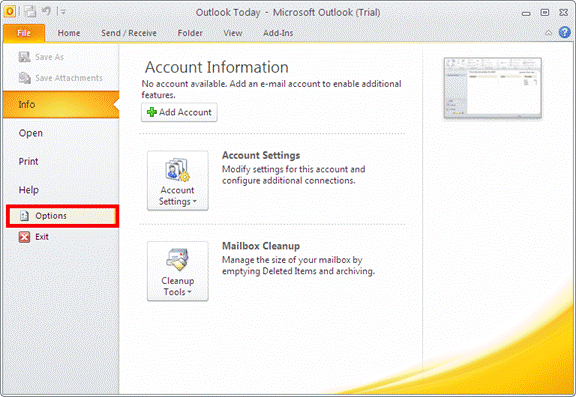The width and height of the screenshot is (576, 397).
Task: Switch to the Add-Ins tab
Action: tap(278, 33)
